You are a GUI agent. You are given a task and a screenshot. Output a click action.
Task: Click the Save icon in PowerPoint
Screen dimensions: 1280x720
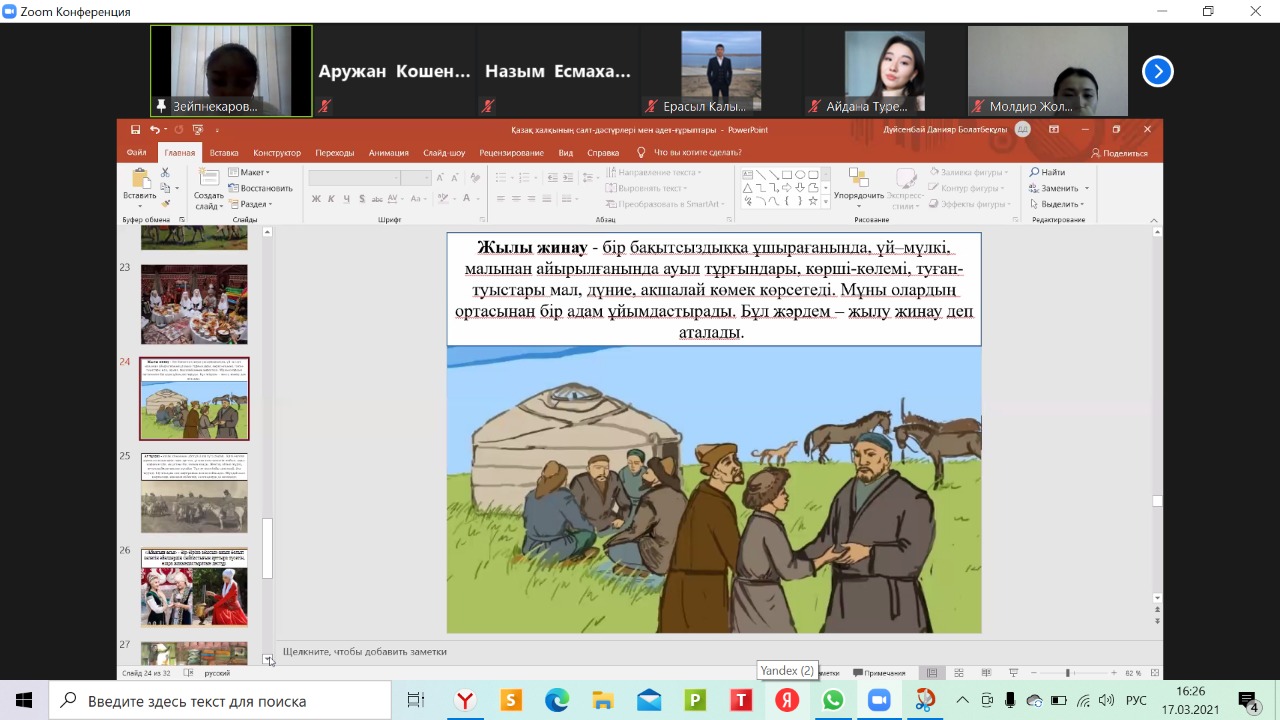tap(135, 130)
